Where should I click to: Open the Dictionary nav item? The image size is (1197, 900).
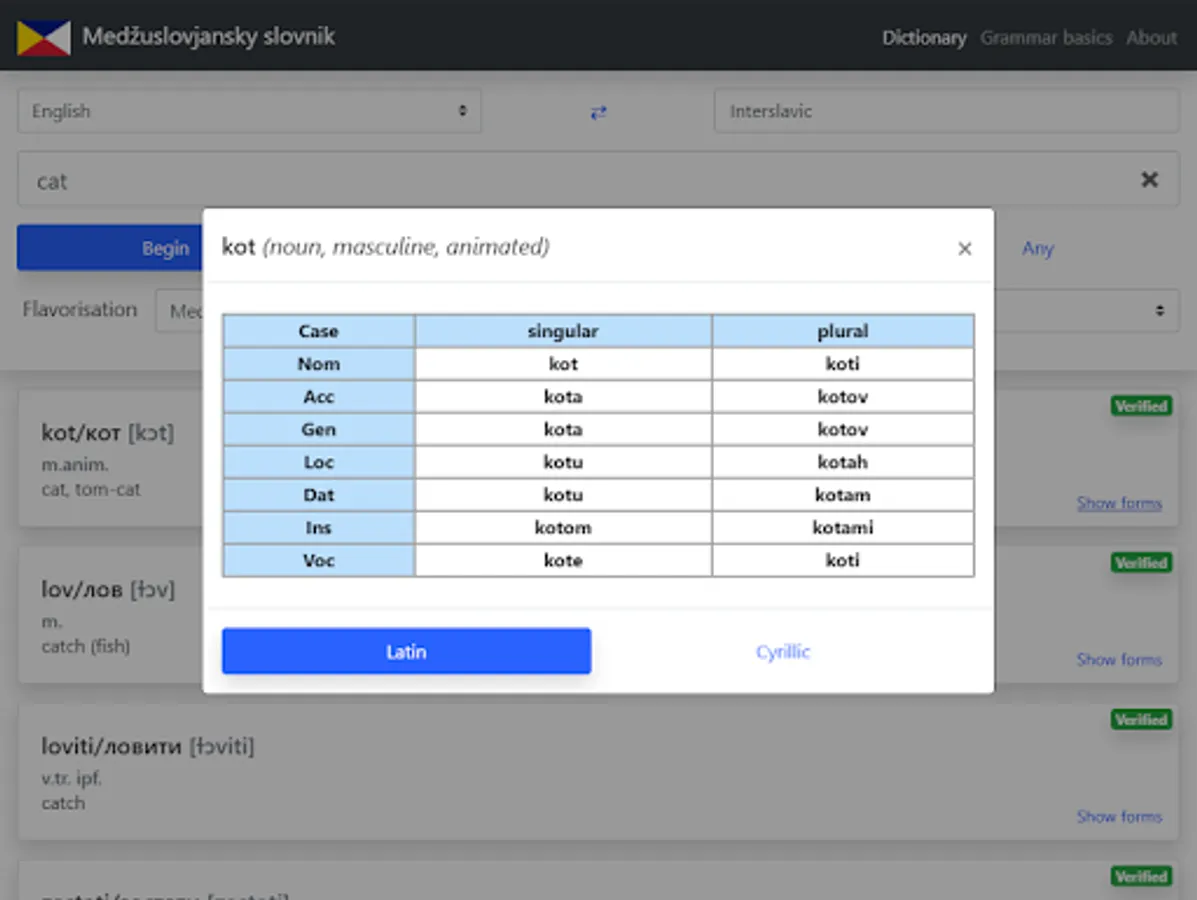(x=924, y=37)
